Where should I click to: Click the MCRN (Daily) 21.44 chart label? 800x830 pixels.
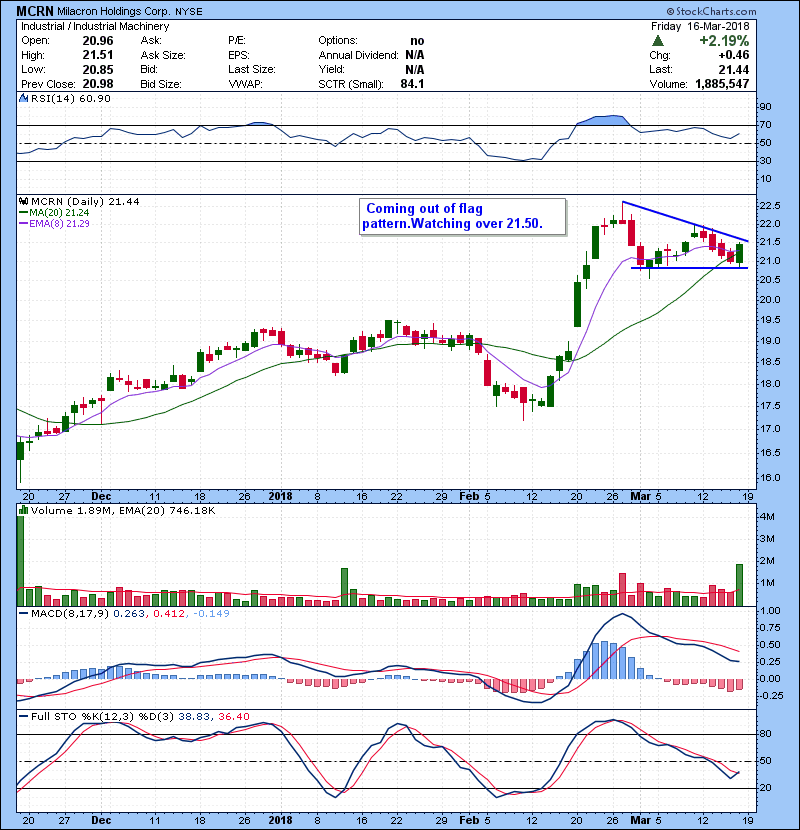85,202
